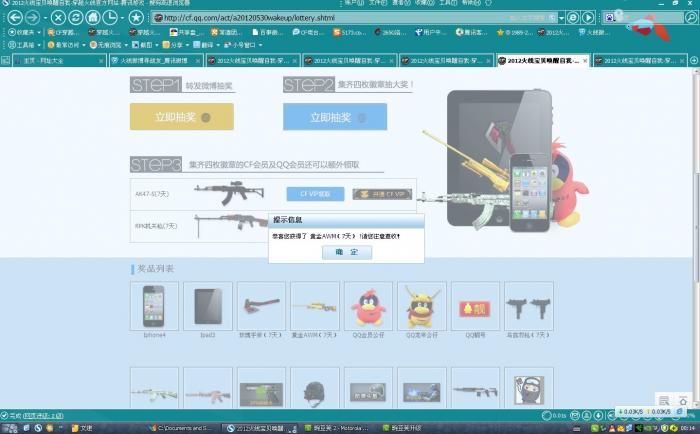Add a new tab with the plus icon

click(694, 60)
